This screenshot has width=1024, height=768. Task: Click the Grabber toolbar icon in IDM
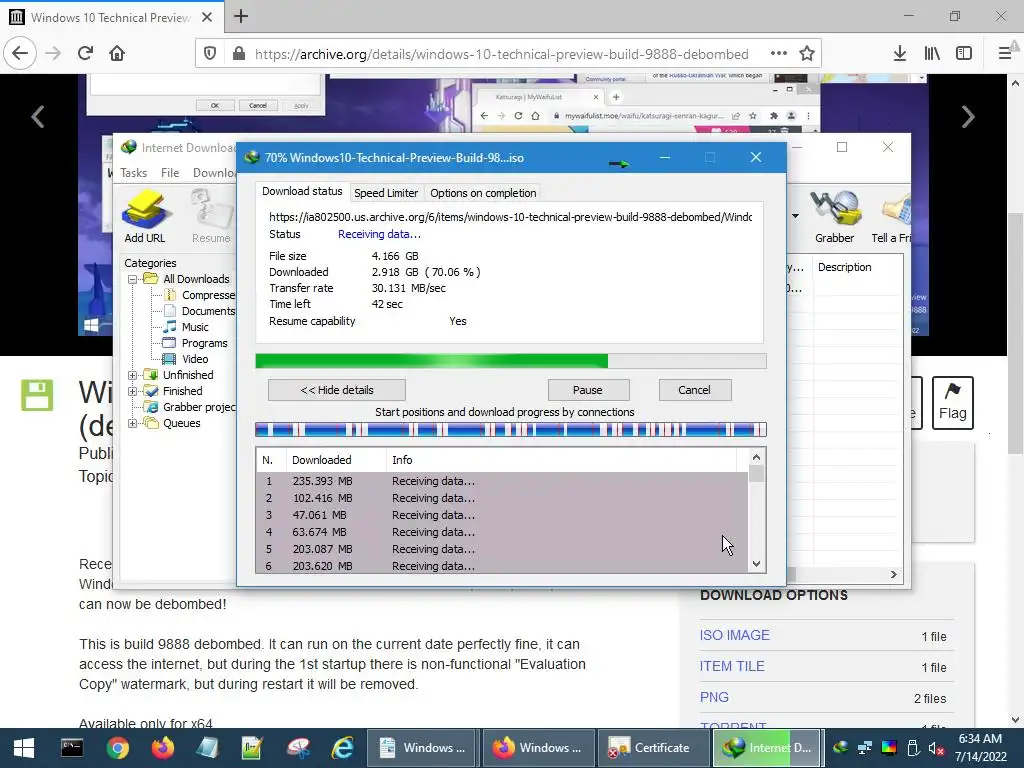pyautogui.click(x=834, y=216)
